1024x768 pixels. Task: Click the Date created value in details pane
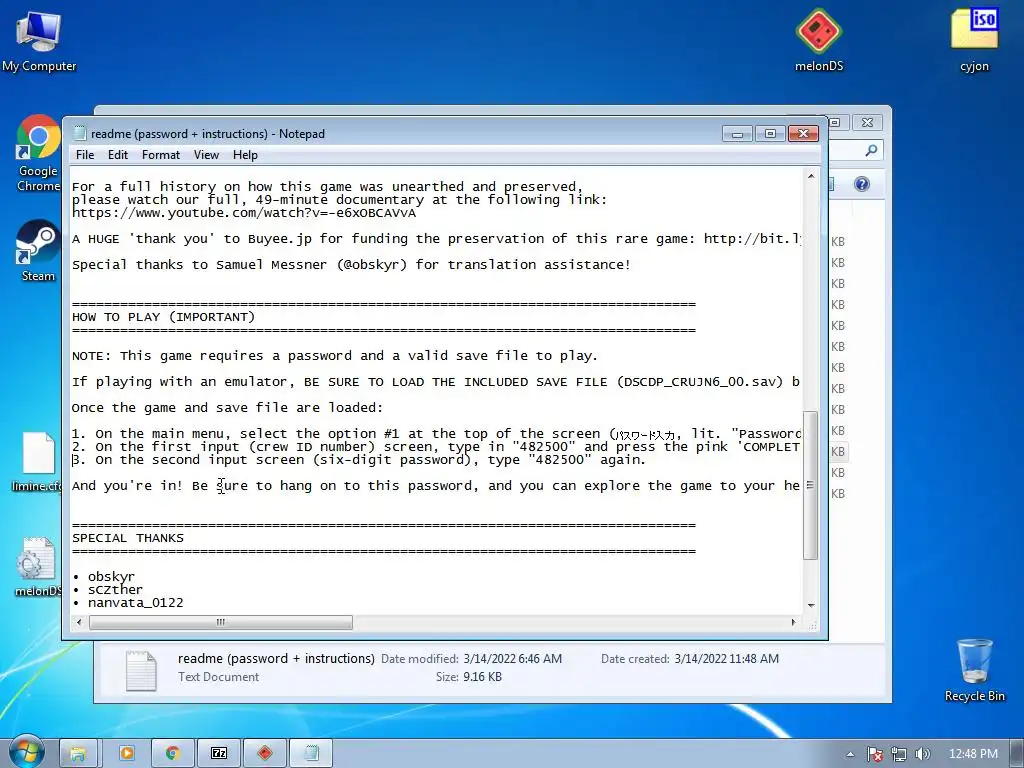coord(726,659)
